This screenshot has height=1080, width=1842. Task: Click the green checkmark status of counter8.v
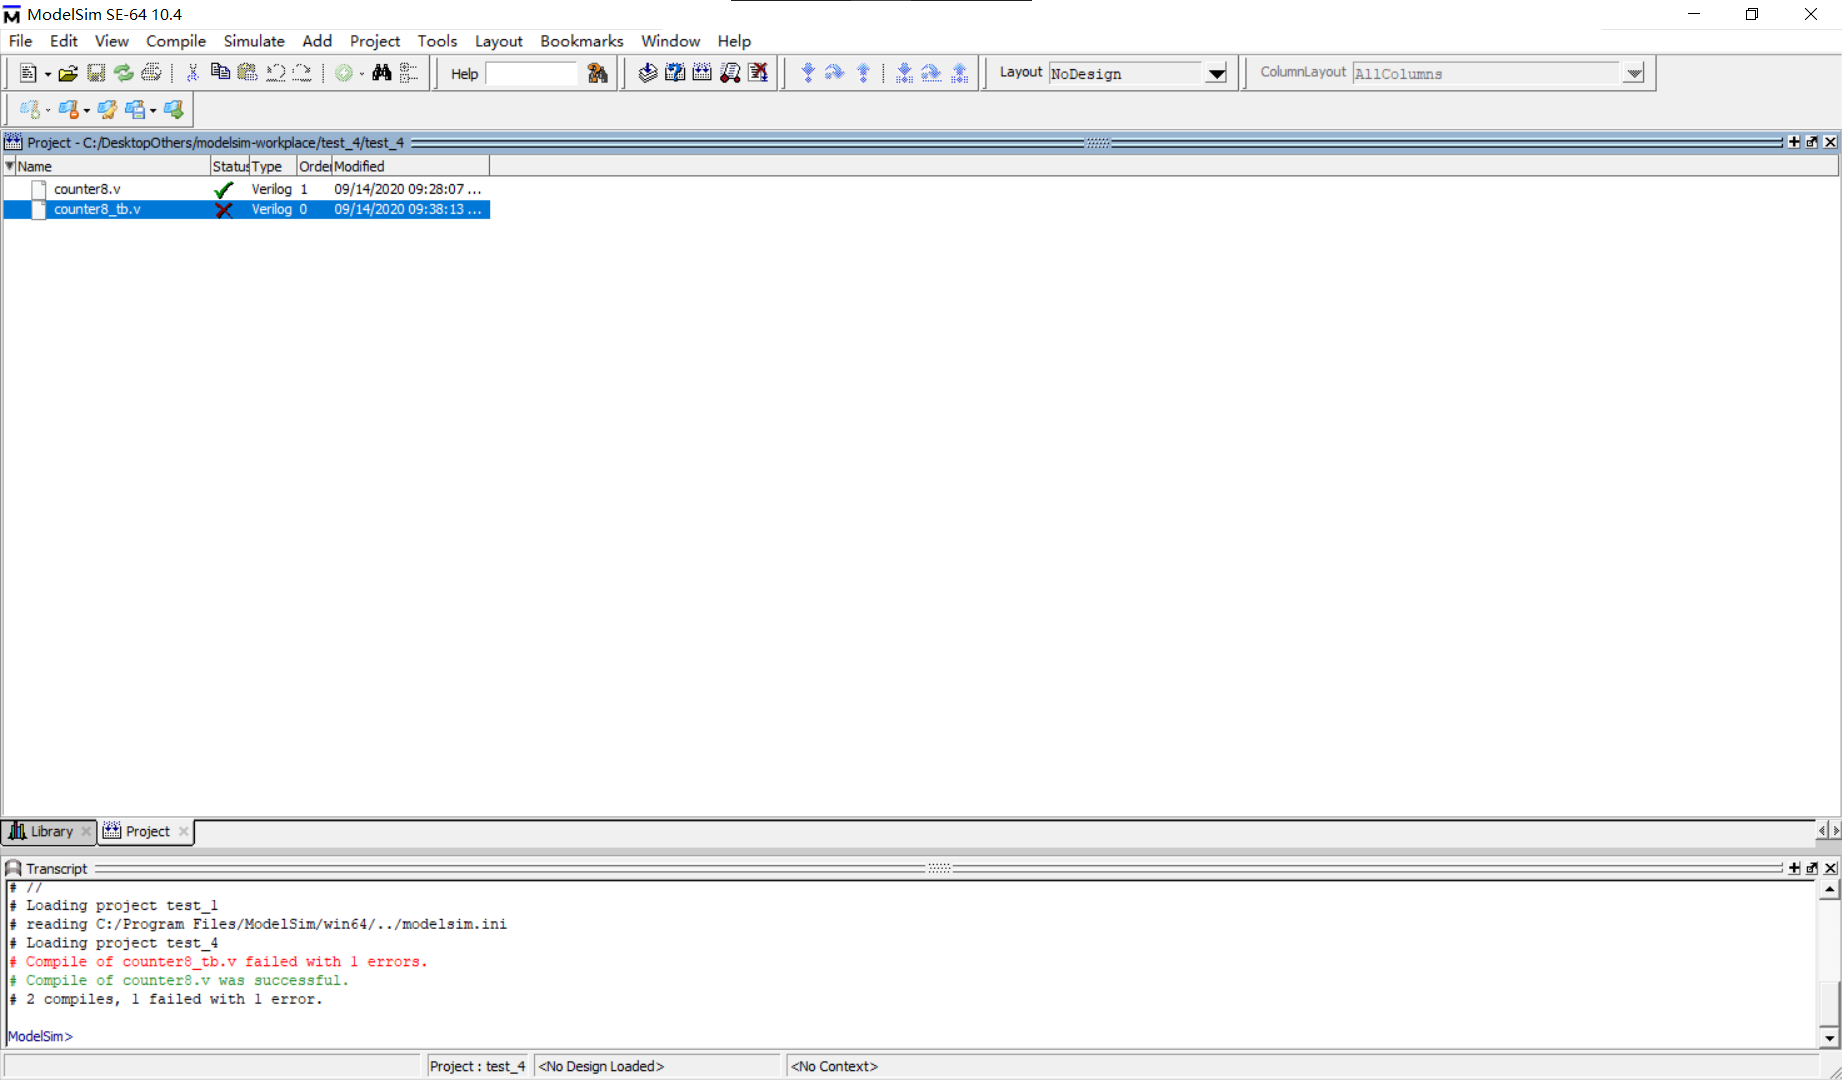[x=224, y=189]
